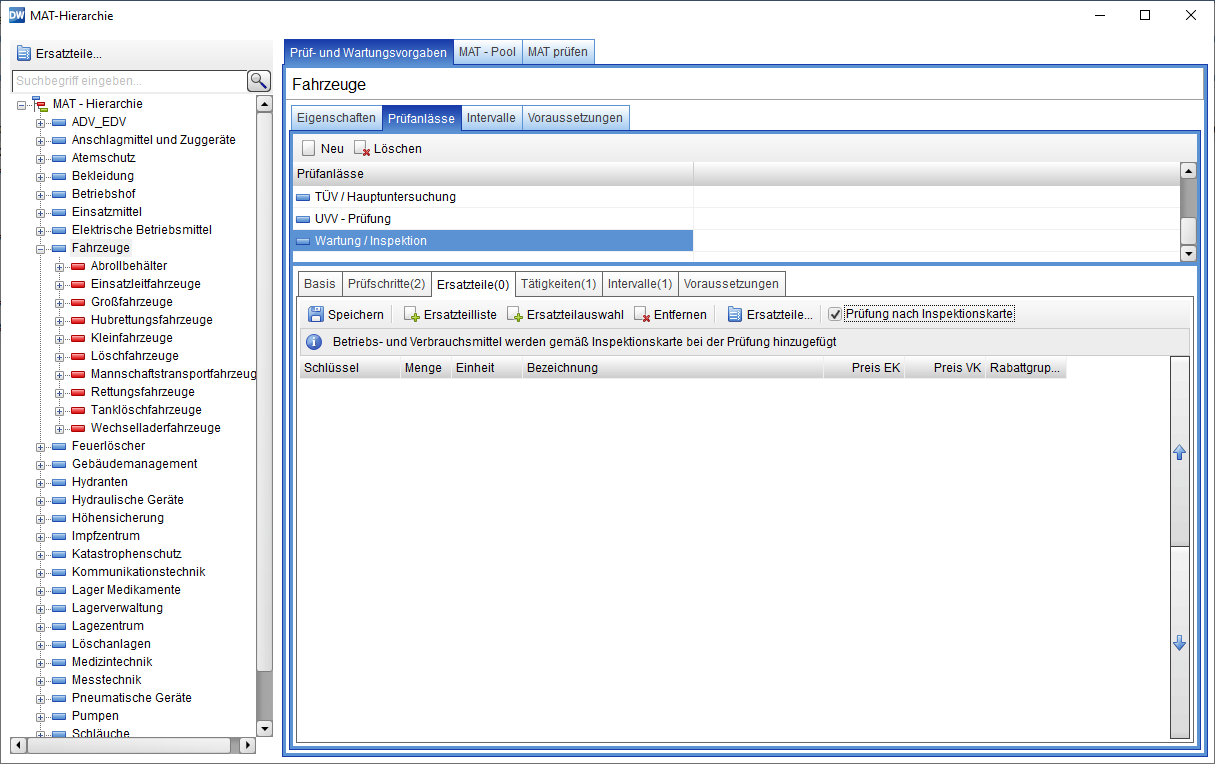This screenshot has height=764, width=1215.
Task: Click the Neu document icon
Action: tap(309, 148)
